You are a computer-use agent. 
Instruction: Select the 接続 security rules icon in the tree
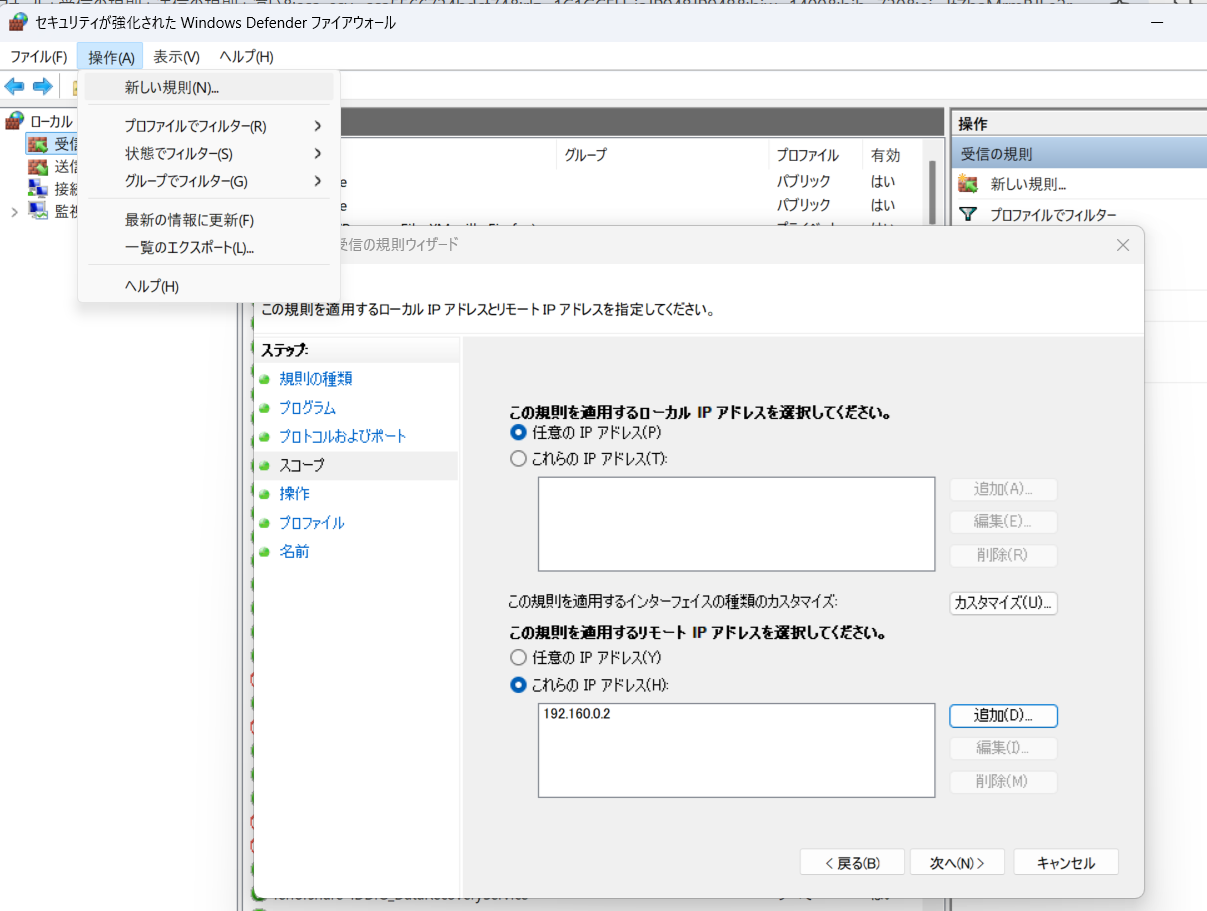[x=38, y=188]
